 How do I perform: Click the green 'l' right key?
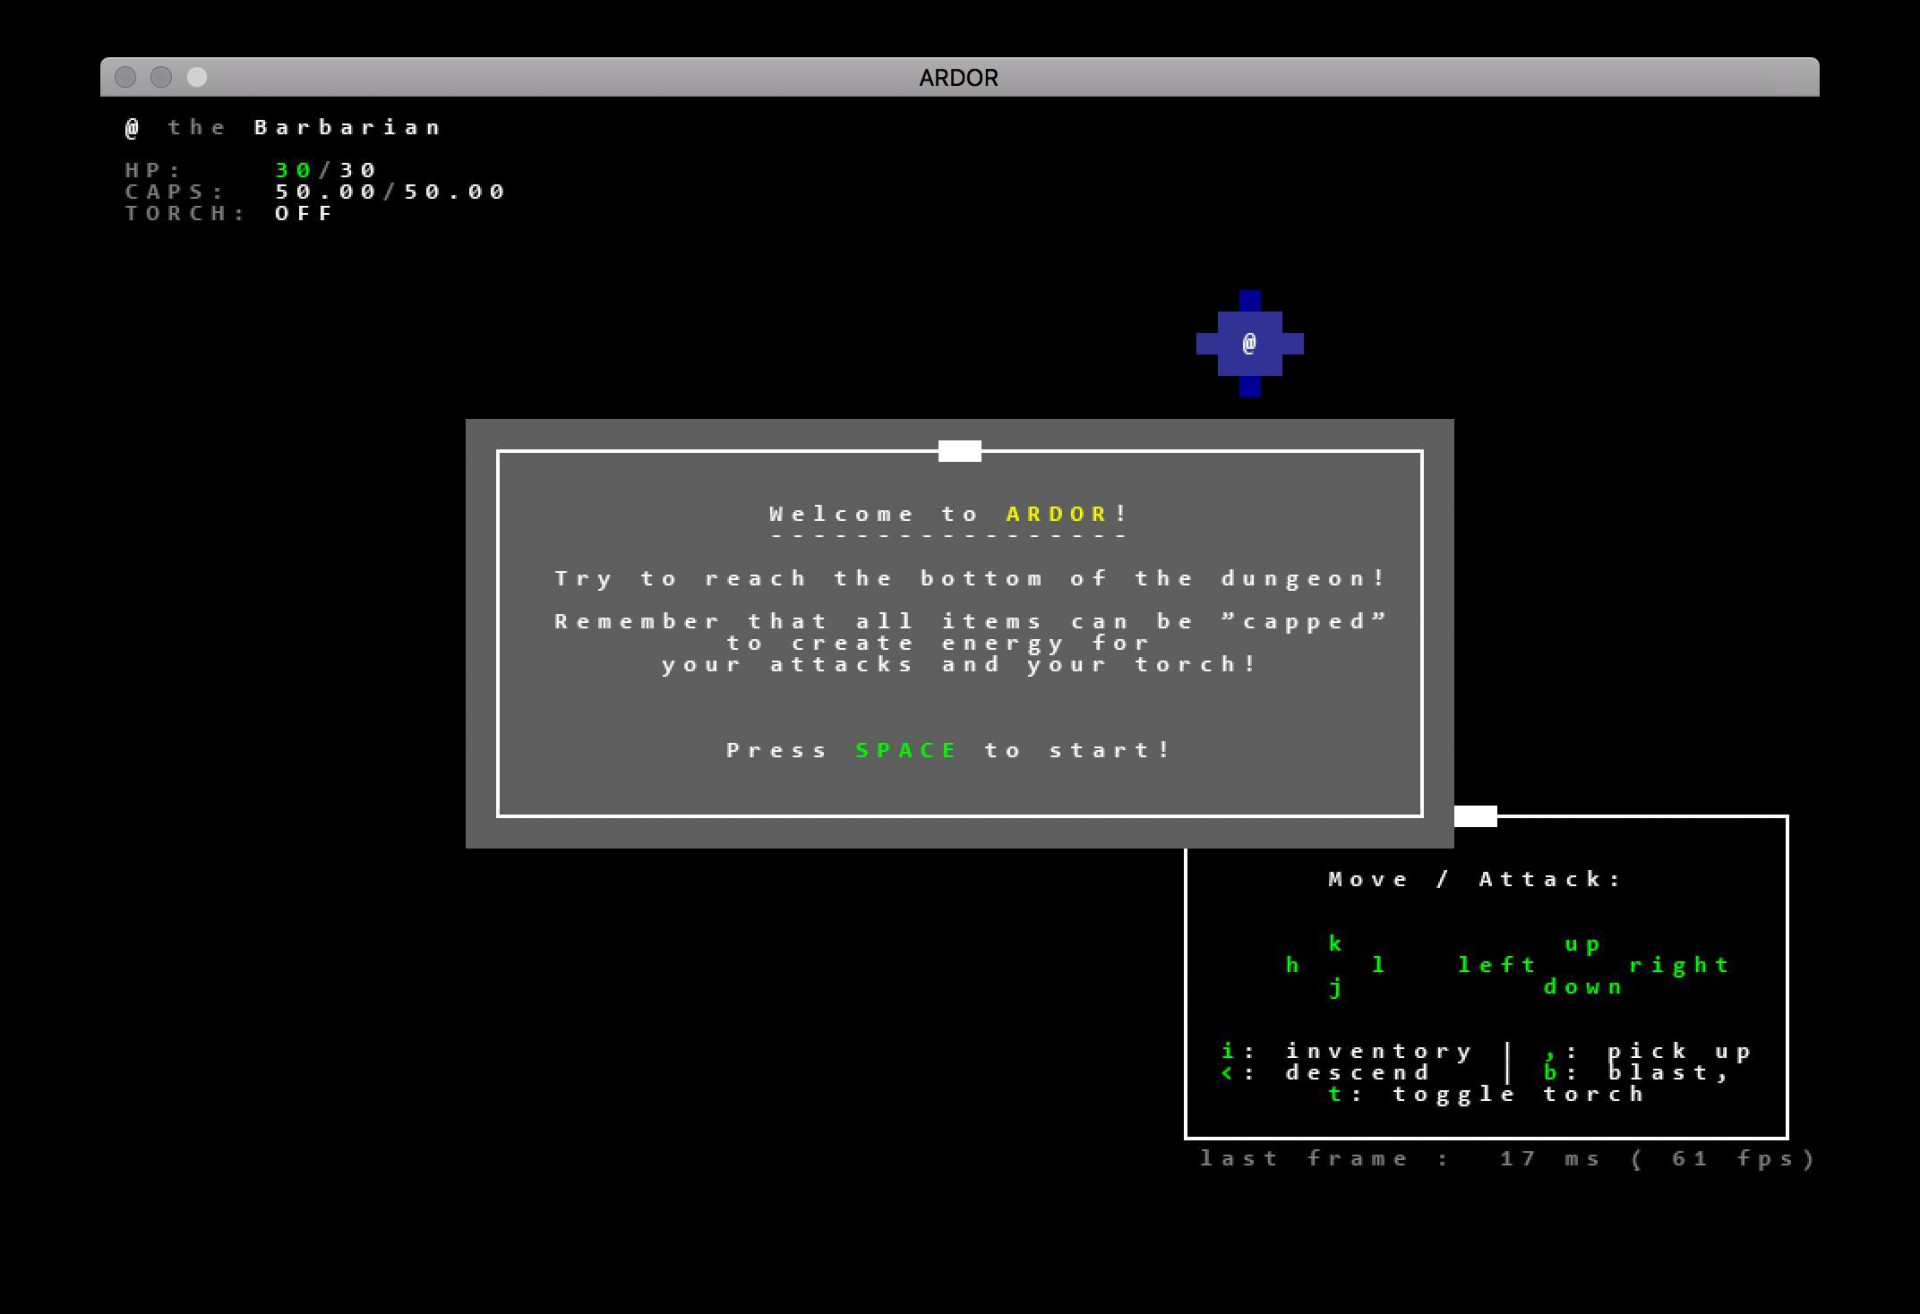pyautogui.click(x=1378, y=965)
